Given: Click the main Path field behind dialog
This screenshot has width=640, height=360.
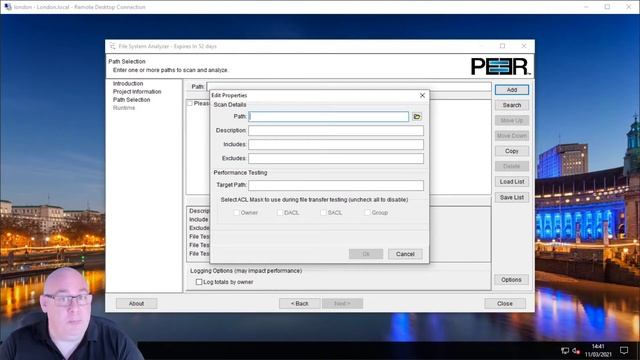Looking at the screenshot, I should tap(349, 86).
